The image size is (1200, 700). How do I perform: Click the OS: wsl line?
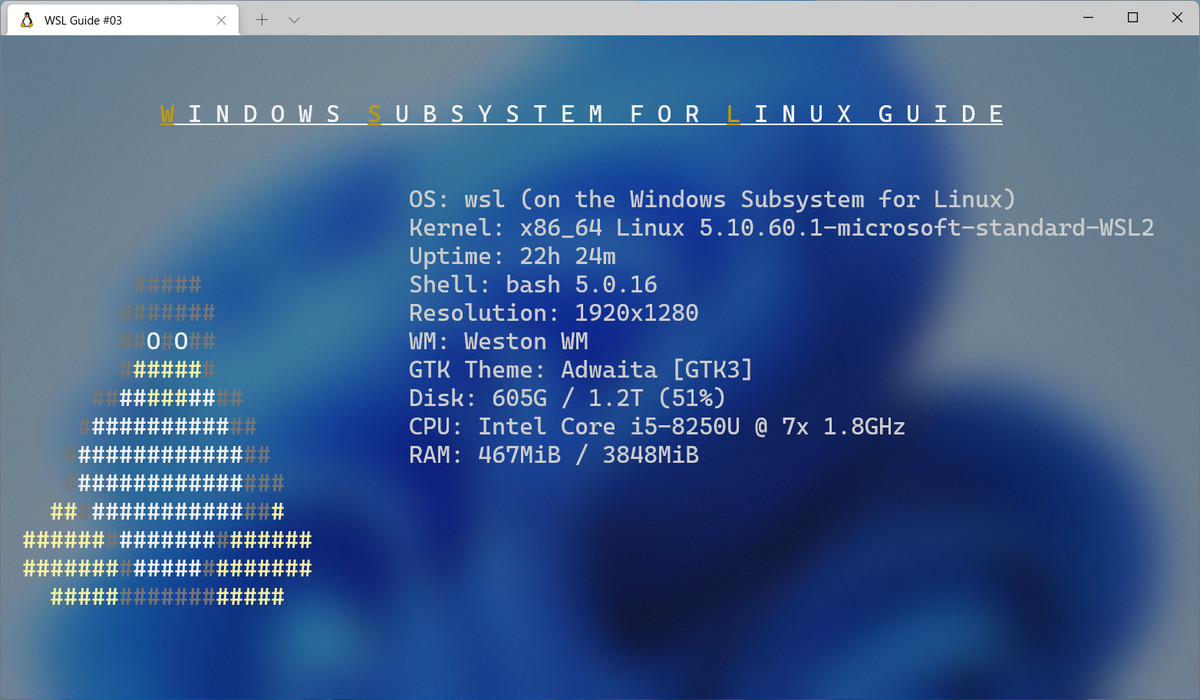[x=712, y=199]
